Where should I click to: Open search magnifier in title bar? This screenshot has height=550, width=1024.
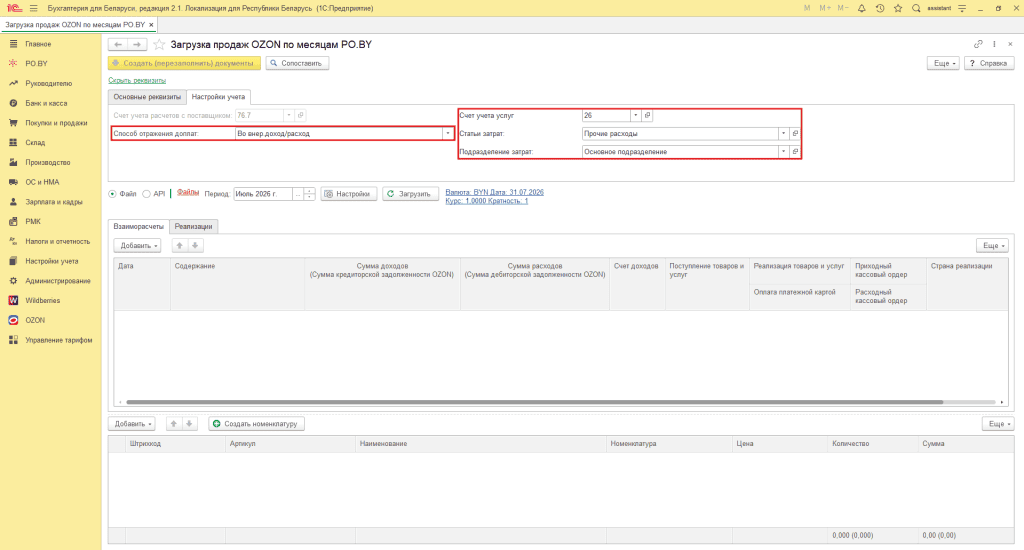[916, 8]
